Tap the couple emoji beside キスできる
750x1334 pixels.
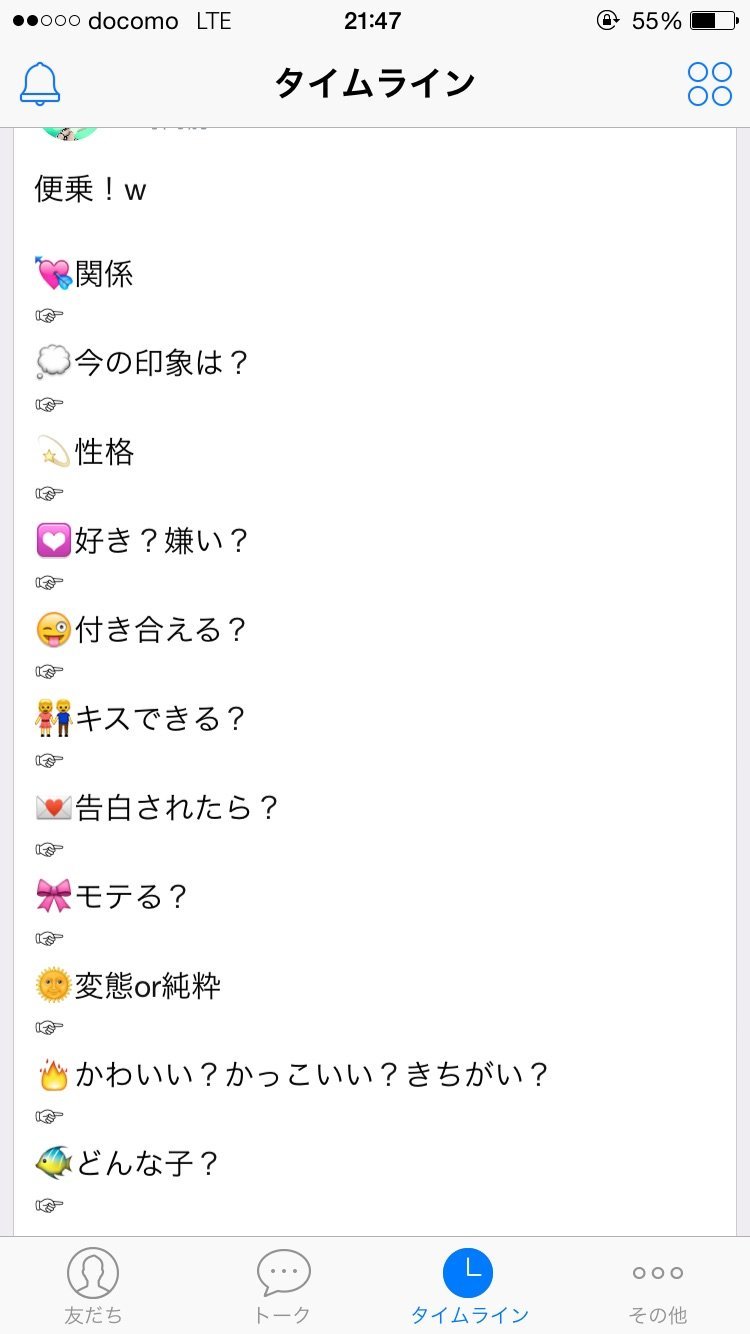(53, 719)
